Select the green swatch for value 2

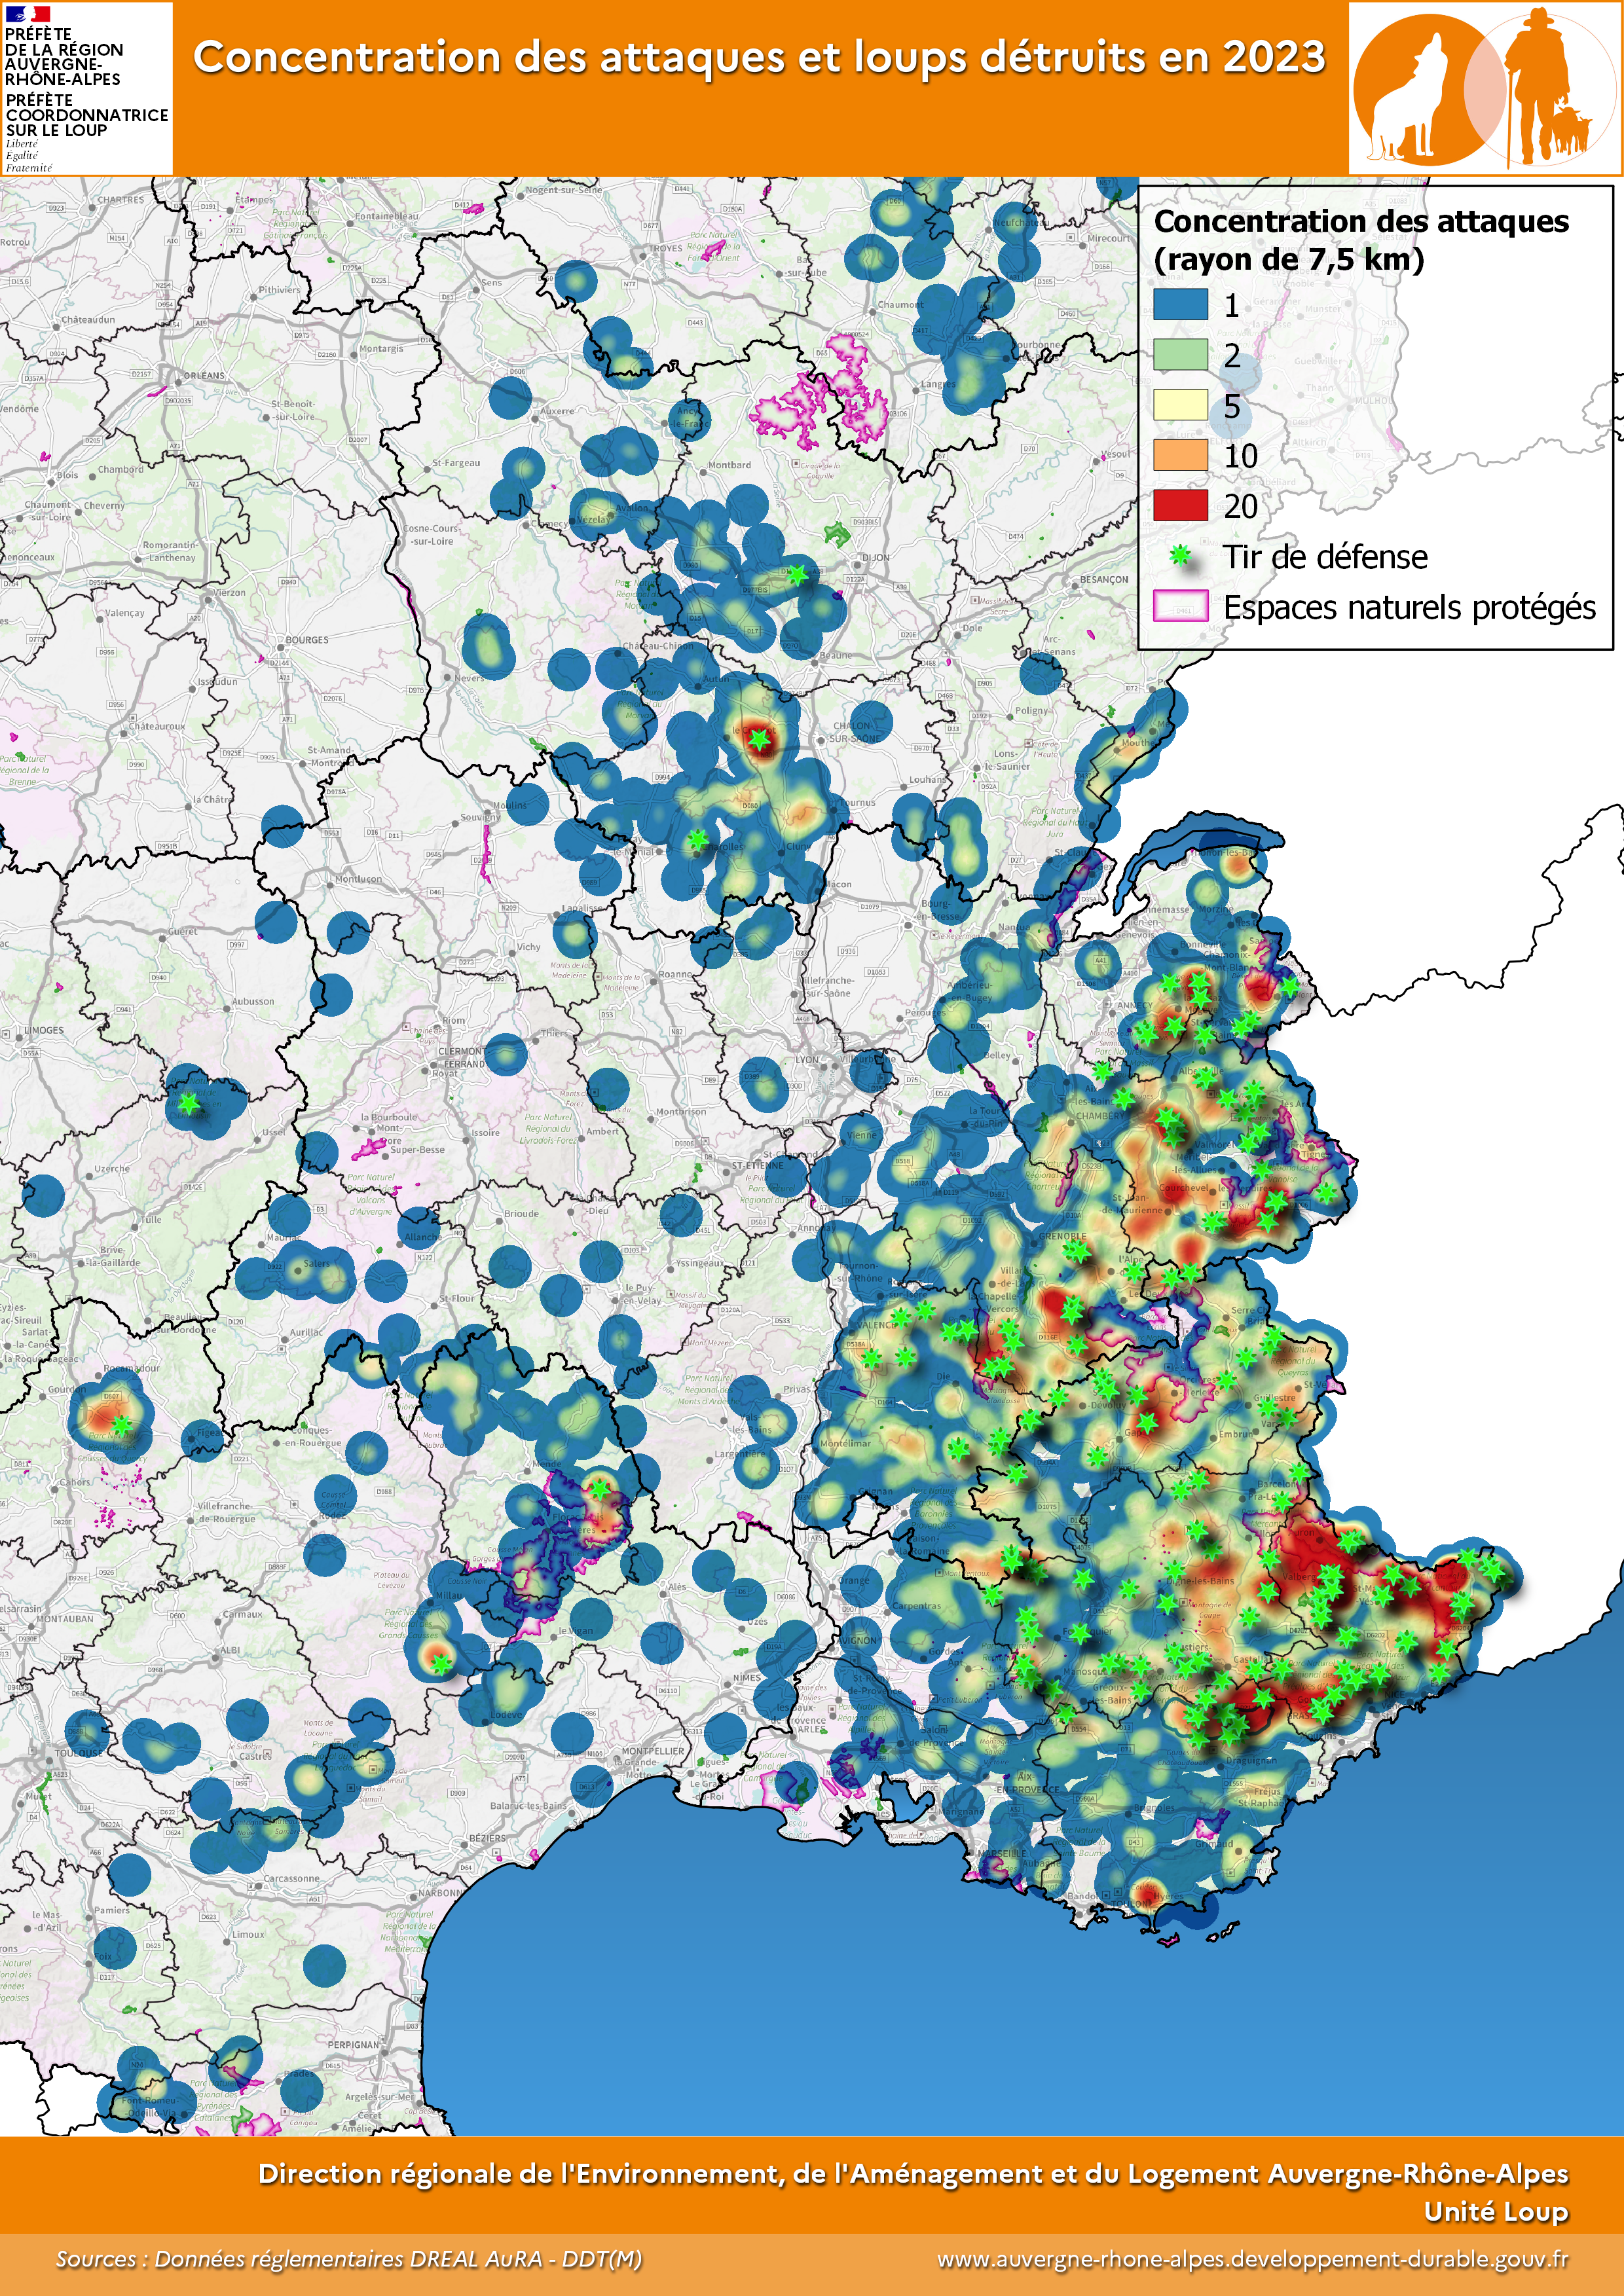1180,354
